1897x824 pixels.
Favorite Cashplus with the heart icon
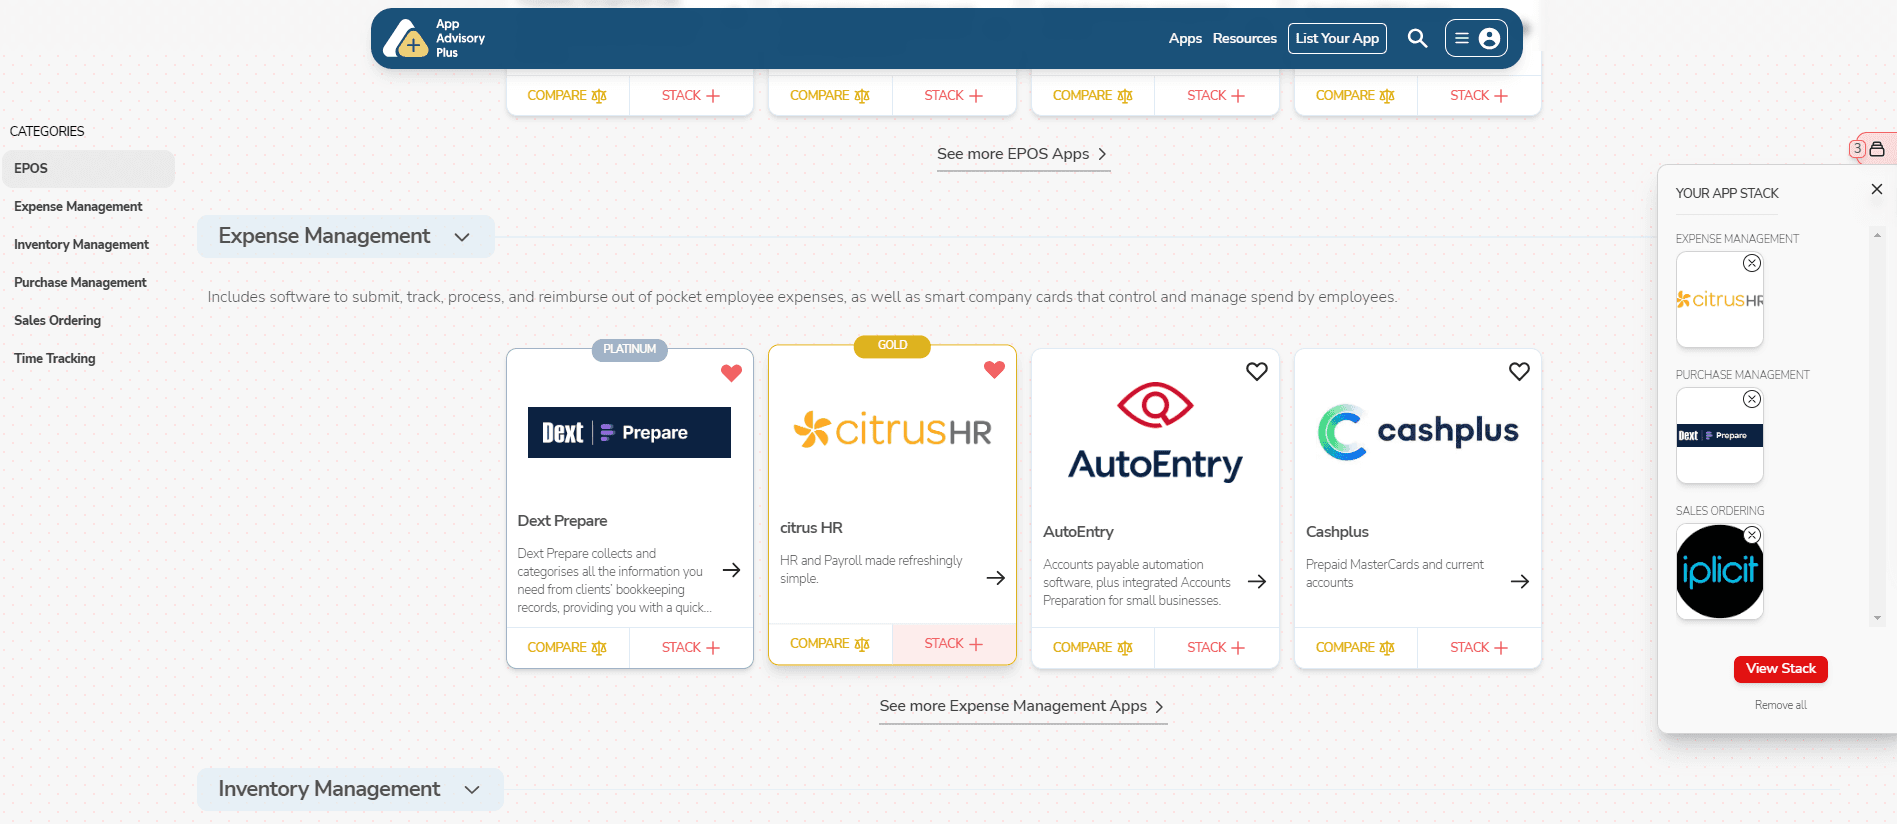pyautogui.click(x=1519, y=372)
